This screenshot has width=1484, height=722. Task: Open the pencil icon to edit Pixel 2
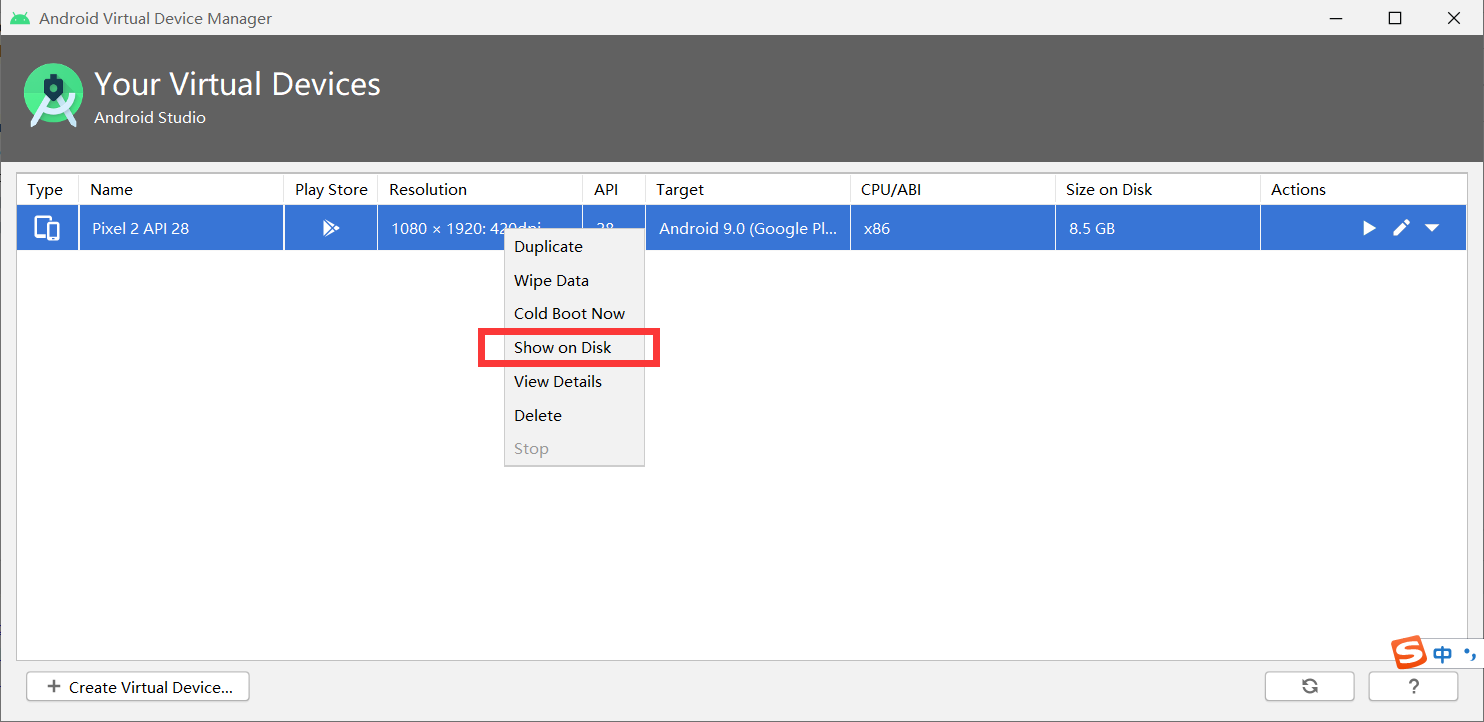click(1400, 228)
